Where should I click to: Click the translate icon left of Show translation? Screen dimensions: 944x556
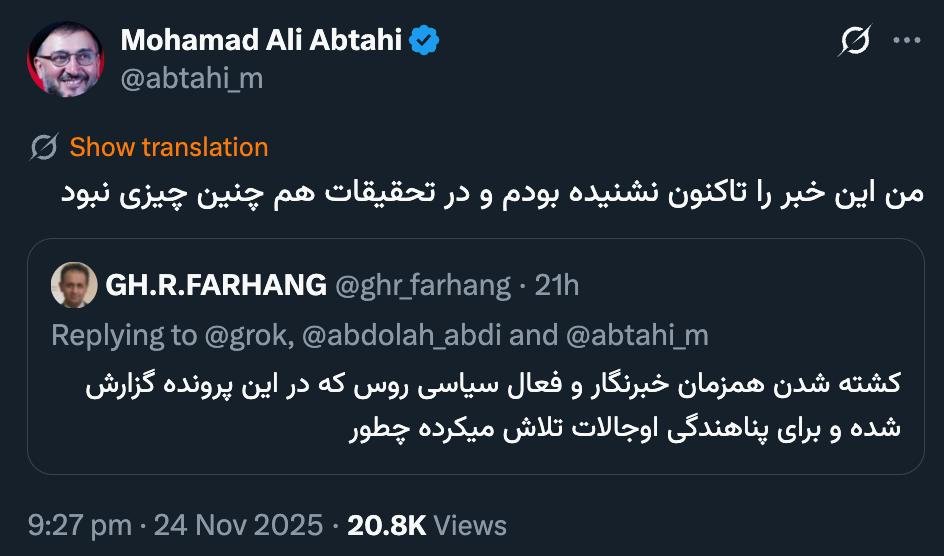44,148
